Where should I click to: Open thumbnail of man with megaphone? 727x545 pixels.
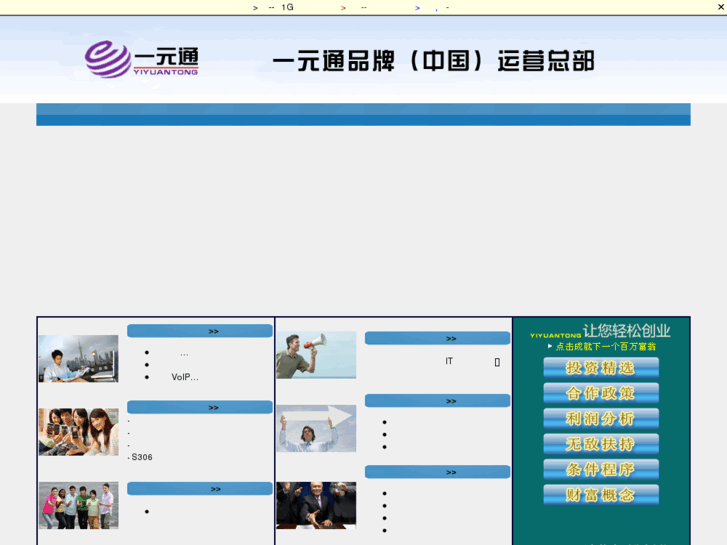click(x=316, y=355)
